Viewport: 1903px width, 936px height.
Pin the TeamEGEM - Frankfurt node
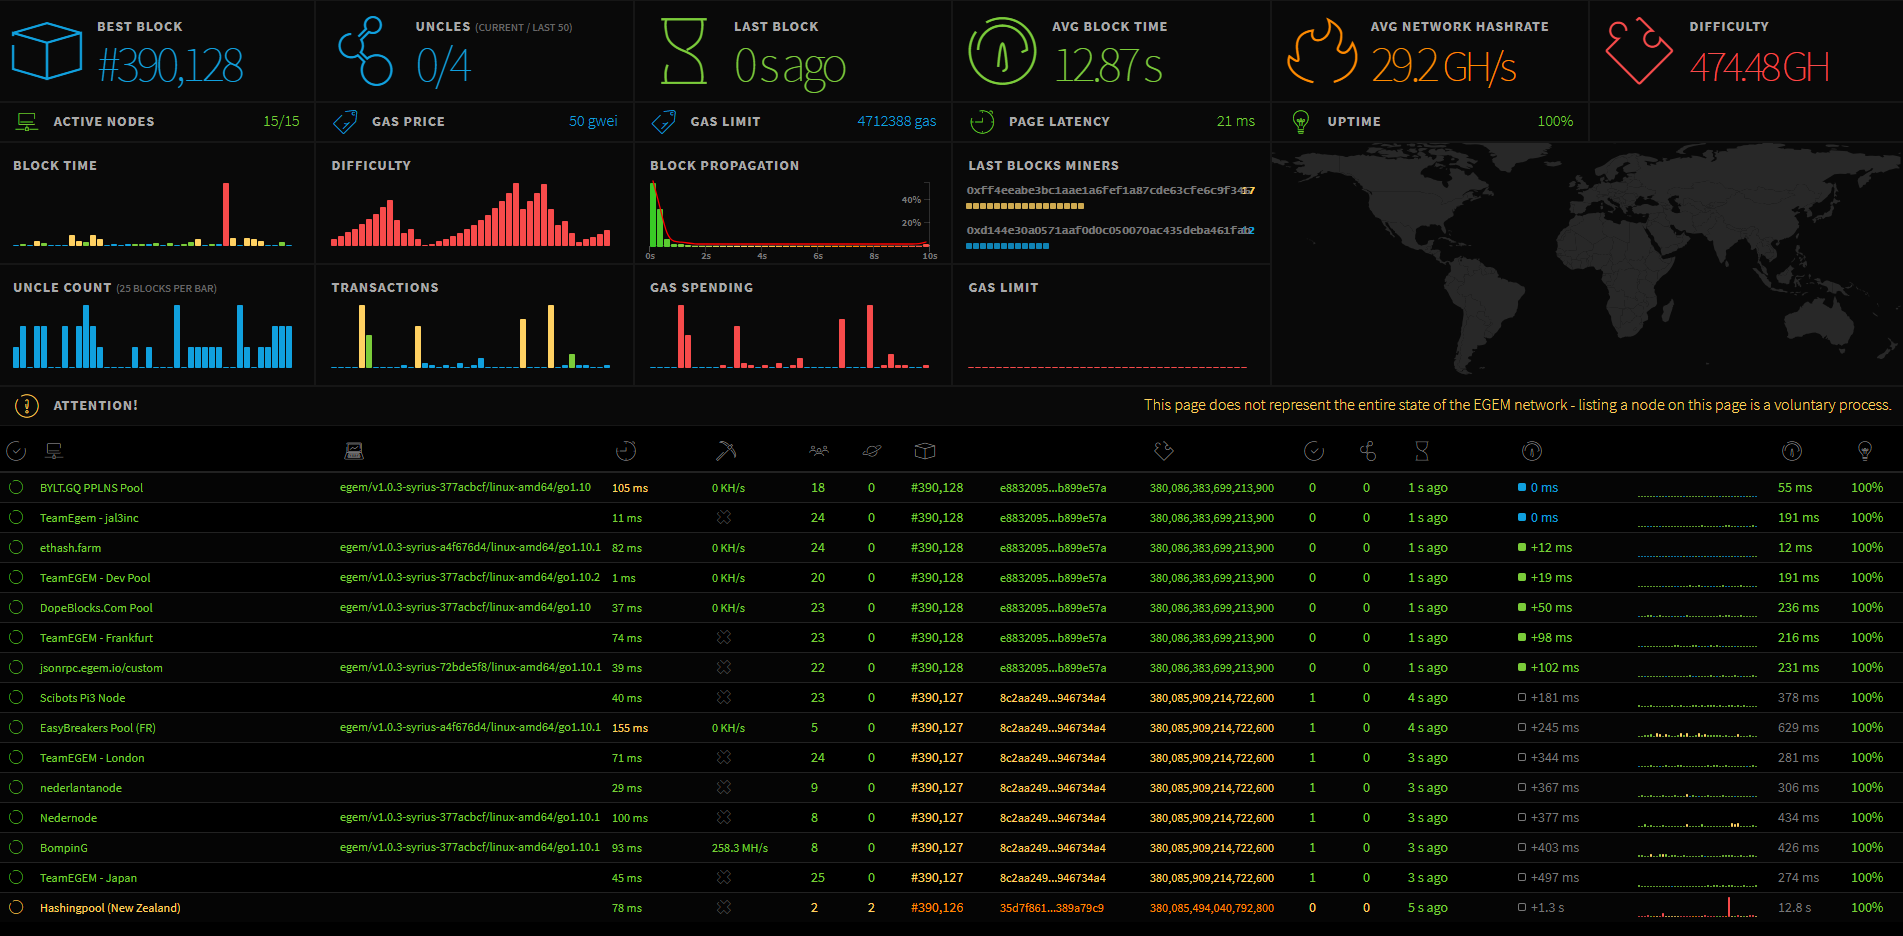(16, 637)
